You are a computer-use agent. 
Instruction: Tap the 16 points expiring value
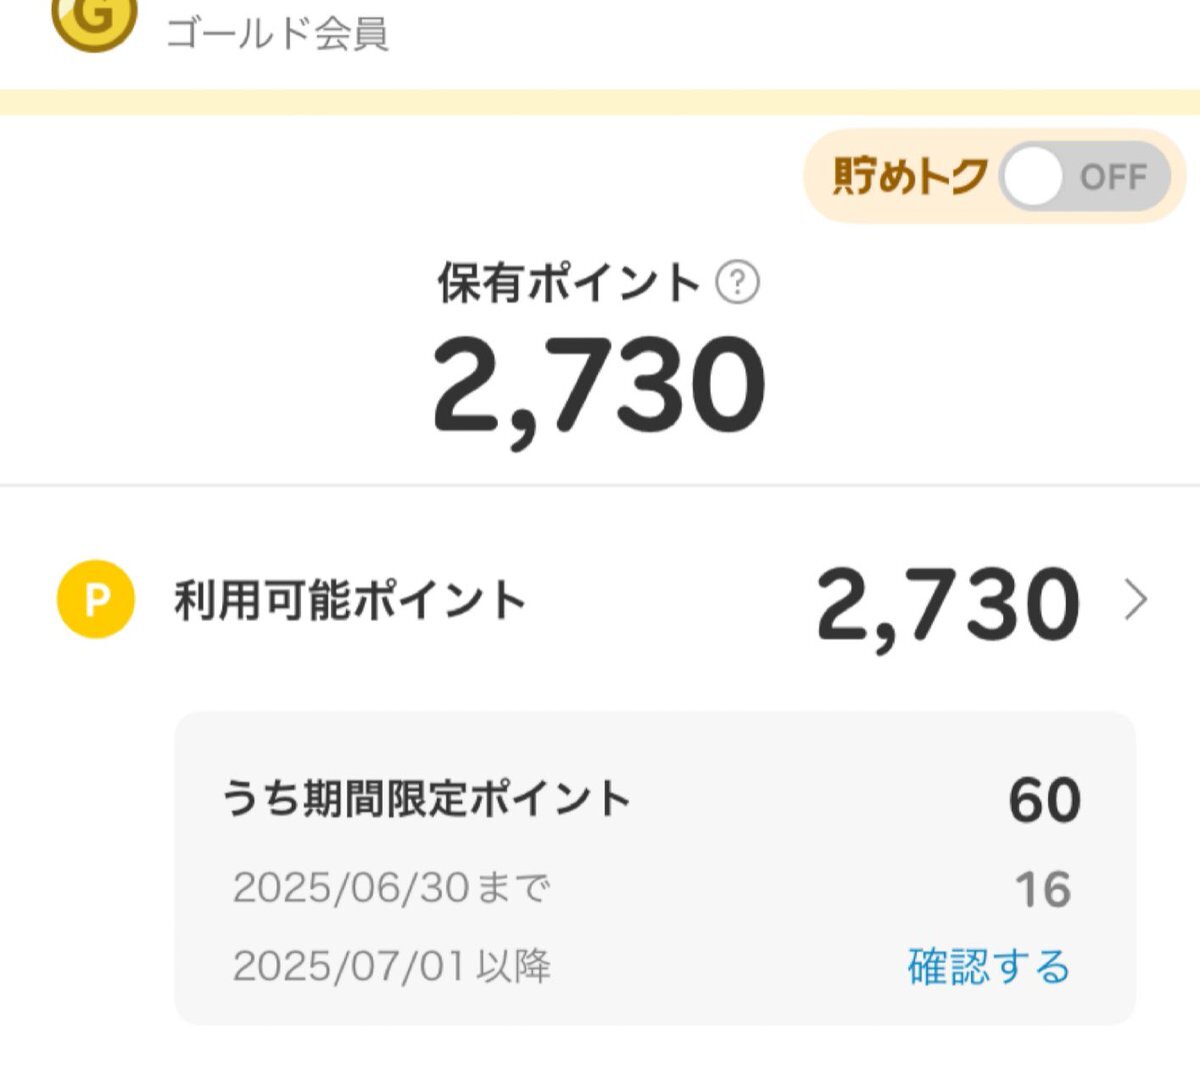(1043, 889)
